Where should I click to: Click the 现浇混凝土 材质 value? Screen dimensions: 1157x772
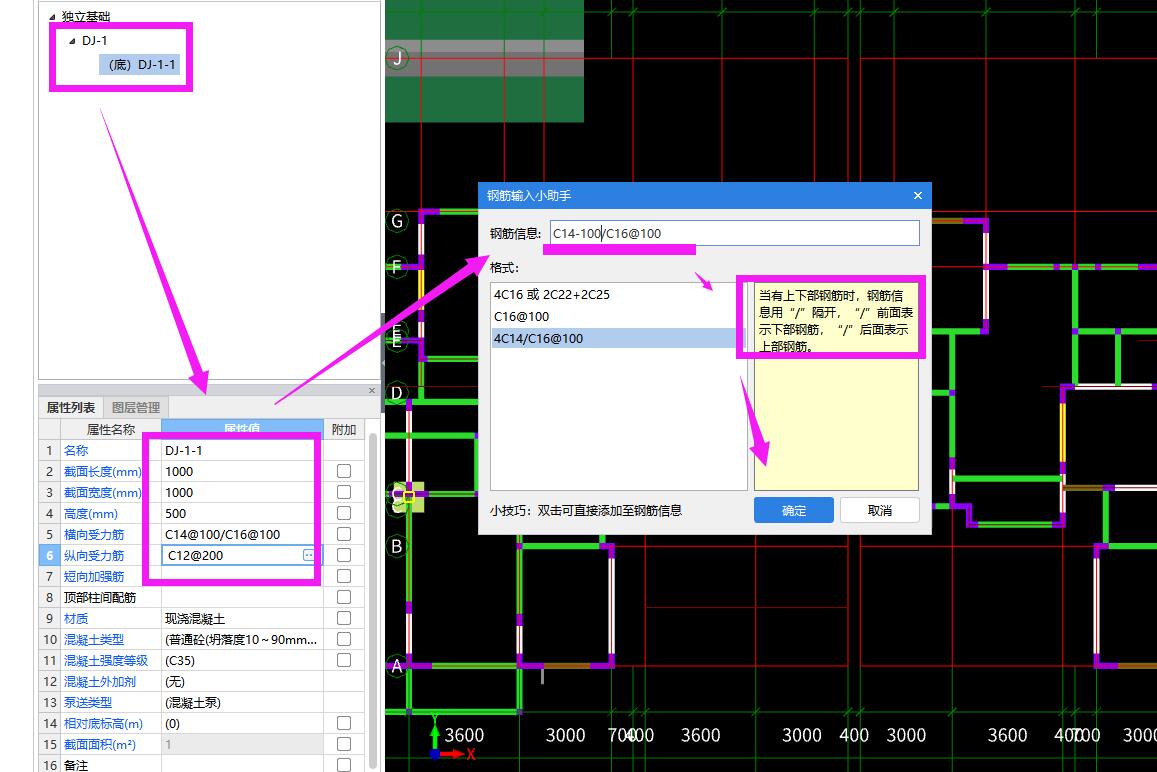[242, 618]
